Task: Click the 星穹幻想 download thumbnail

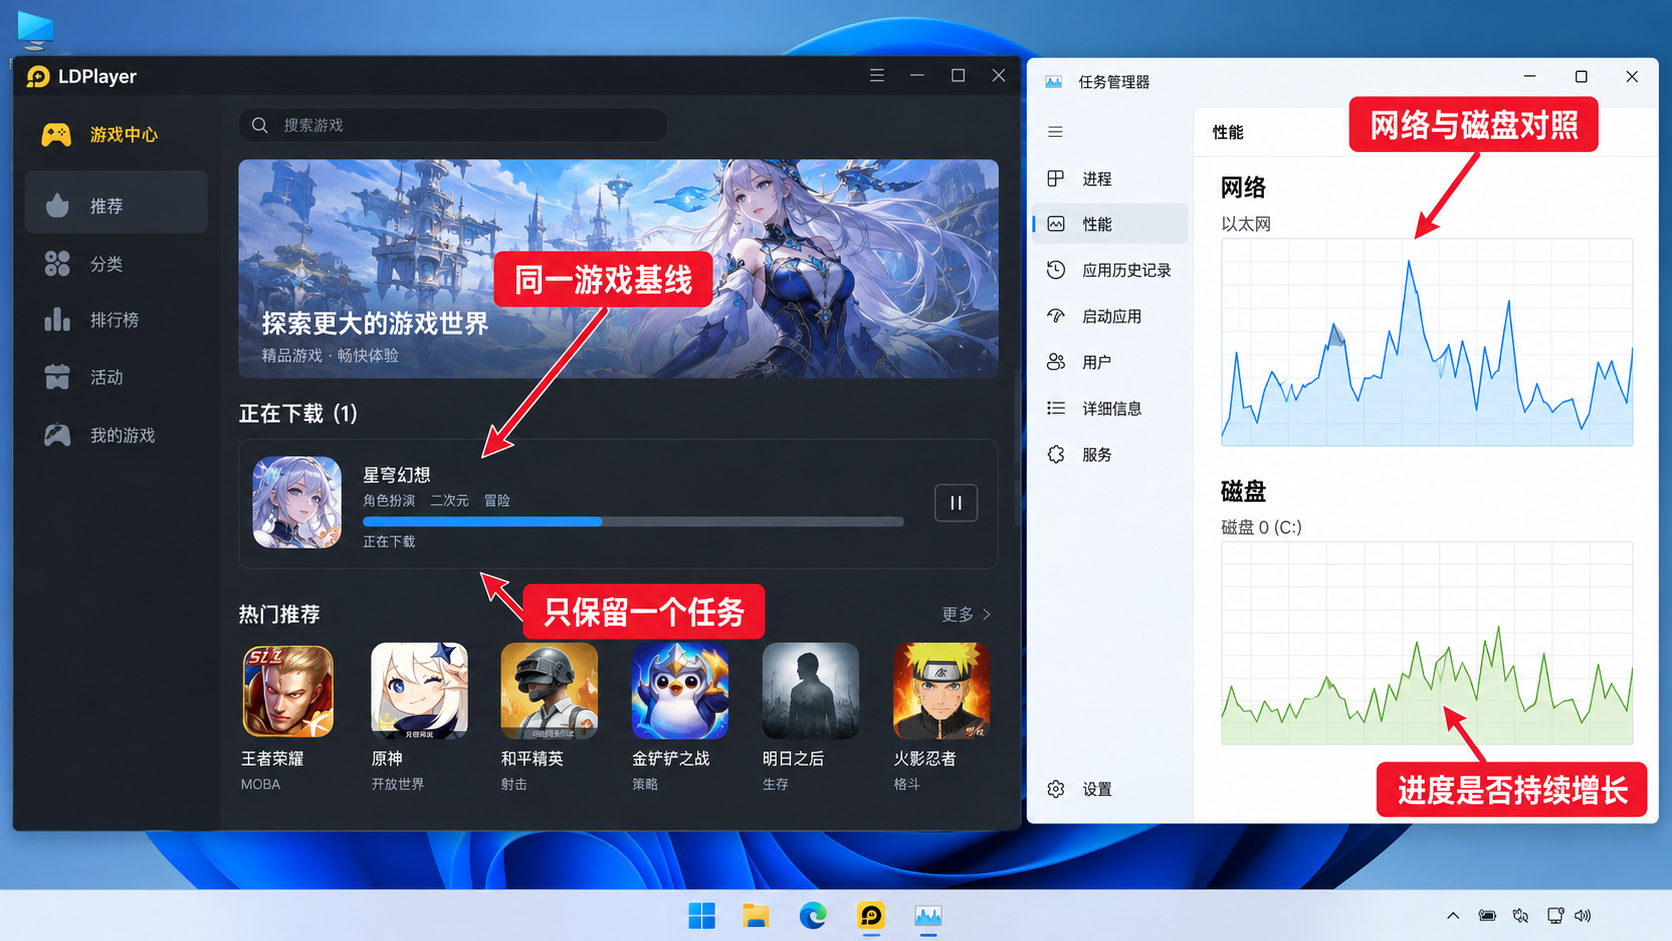Action: (x=297, y=502)
